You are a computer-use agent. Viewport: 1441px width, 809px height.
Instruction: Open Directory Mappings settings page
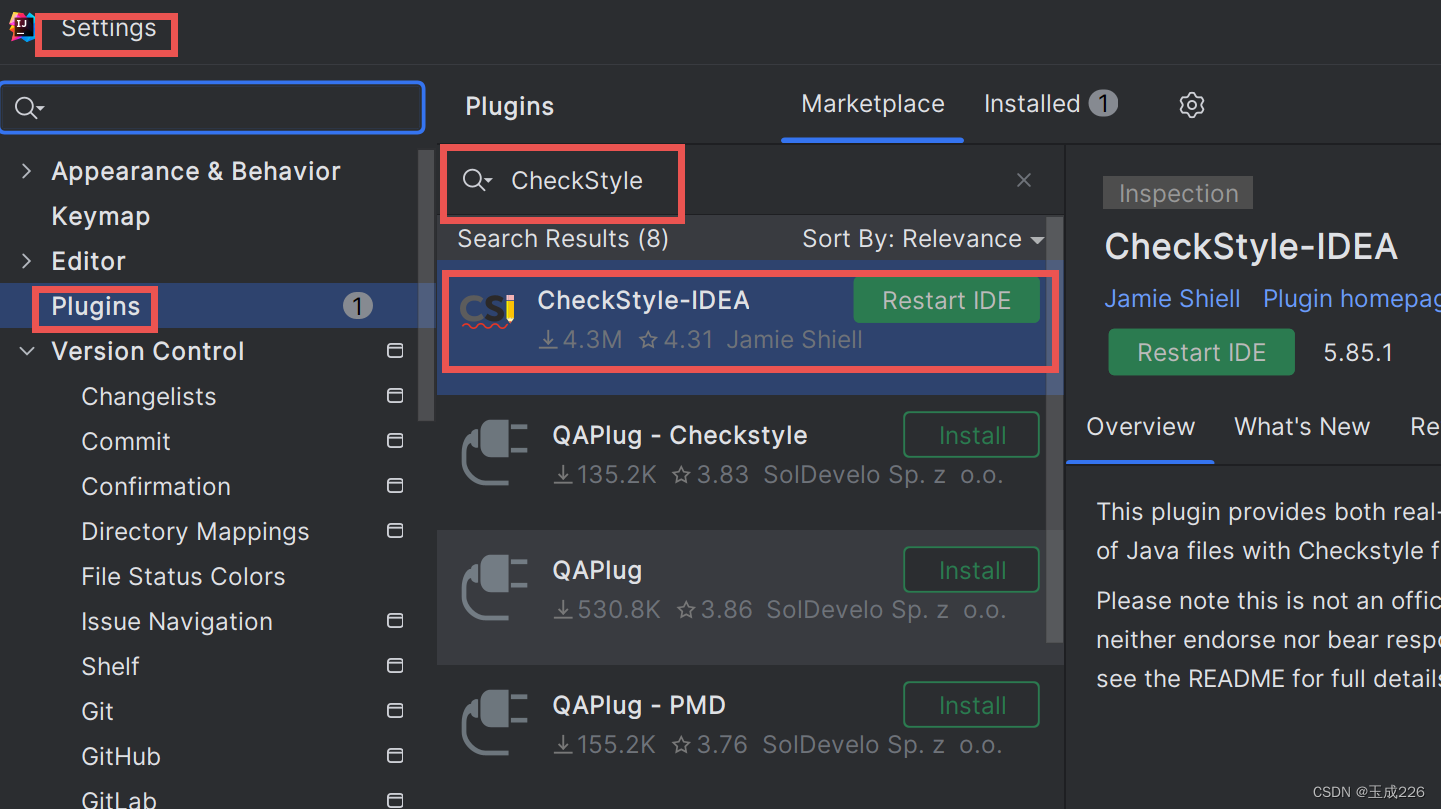pos(195,531)
